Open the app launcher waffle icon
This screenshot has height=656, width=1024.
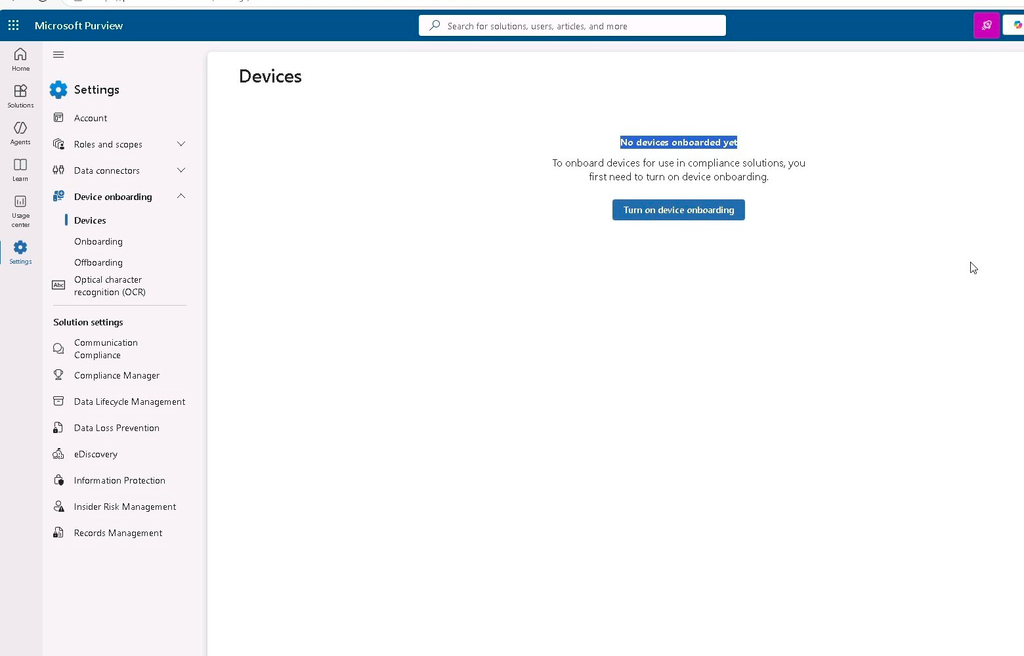14,25
